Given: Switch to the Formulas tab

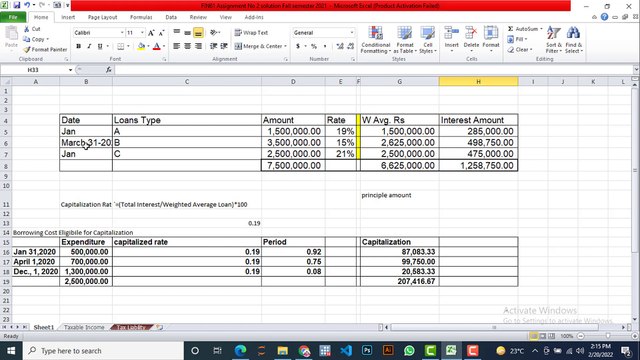Looking at the screenshot, I should point(141,17).
